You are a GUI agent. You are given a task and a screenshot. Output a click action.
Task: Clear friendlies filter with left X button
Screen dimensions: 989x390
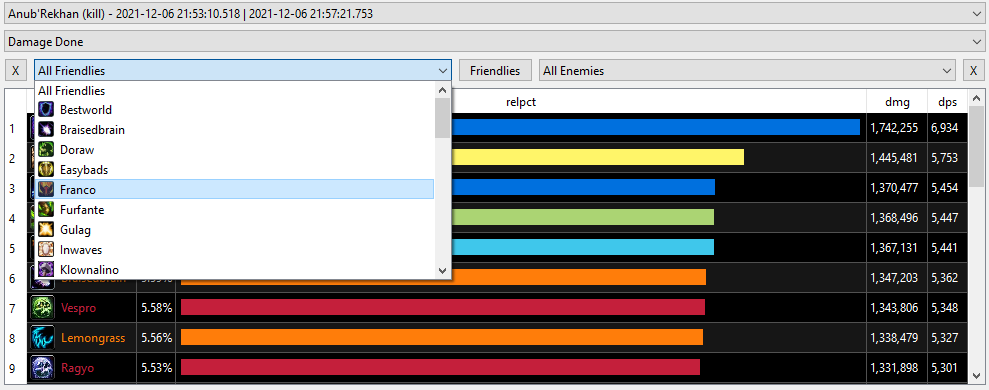tap(16, 71)
